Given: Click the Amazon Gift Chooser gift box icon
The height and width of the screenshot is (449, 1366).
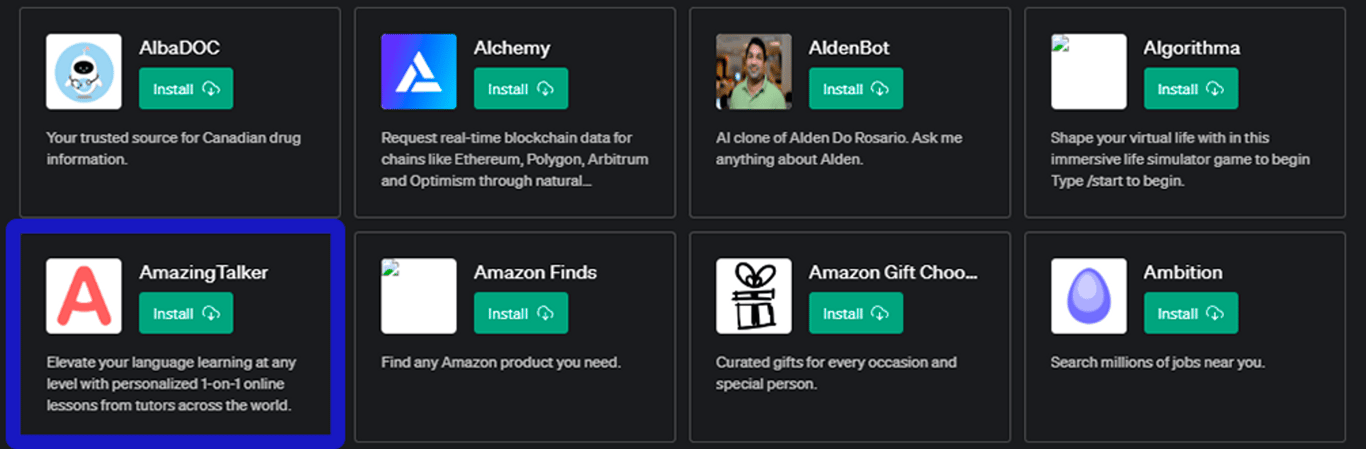Looking at the screenshot, I should [x=754, y=296].
